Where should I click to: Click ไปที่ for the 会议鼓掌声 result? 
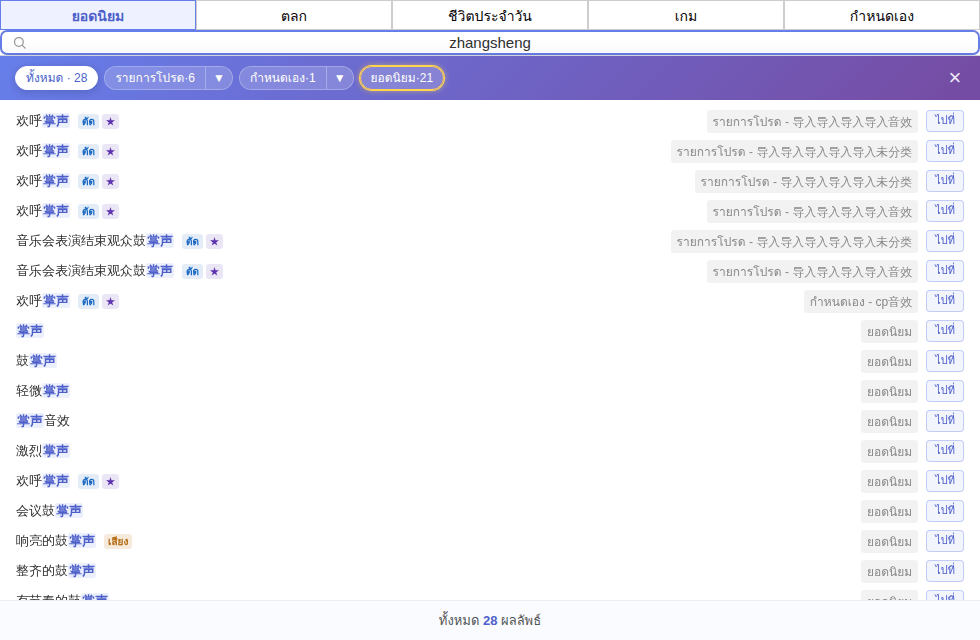click(944, 511)
